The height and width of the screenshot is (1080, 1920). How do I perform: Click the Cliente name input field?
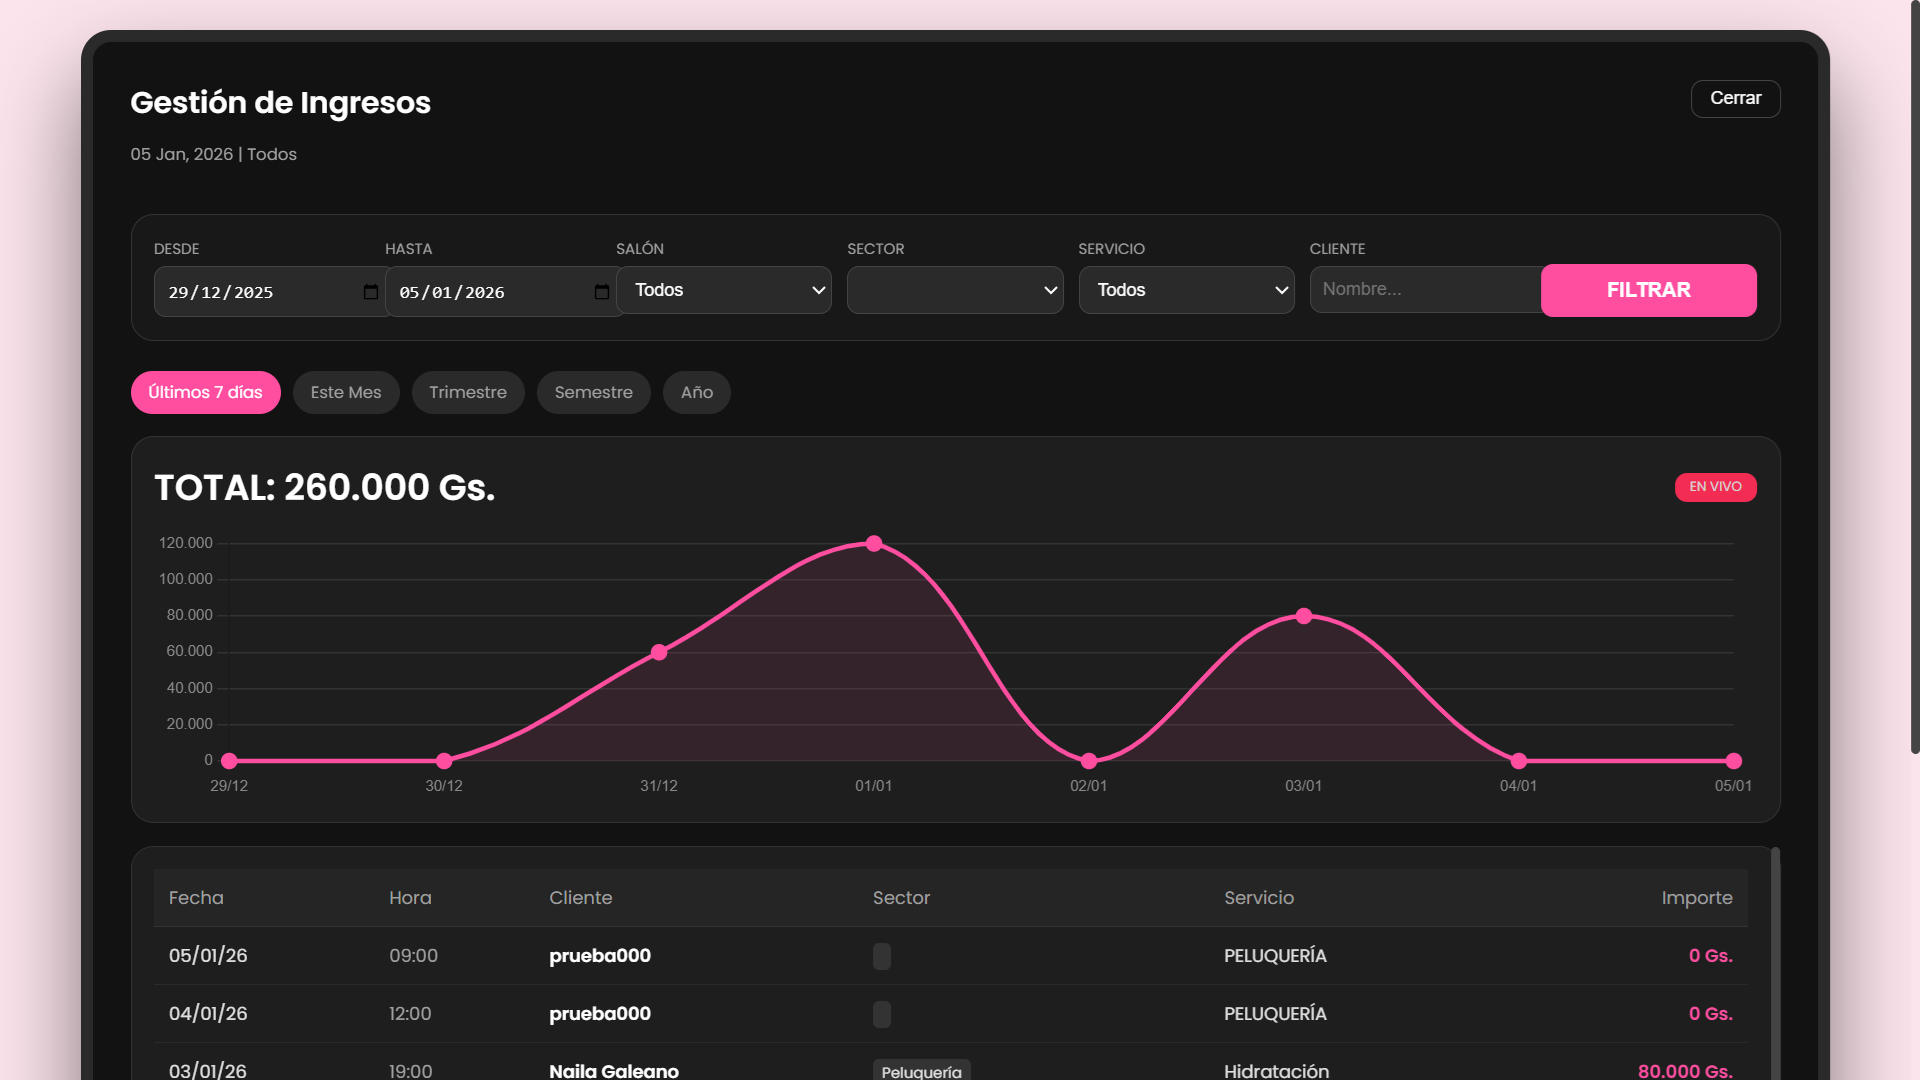[1424, 290]
